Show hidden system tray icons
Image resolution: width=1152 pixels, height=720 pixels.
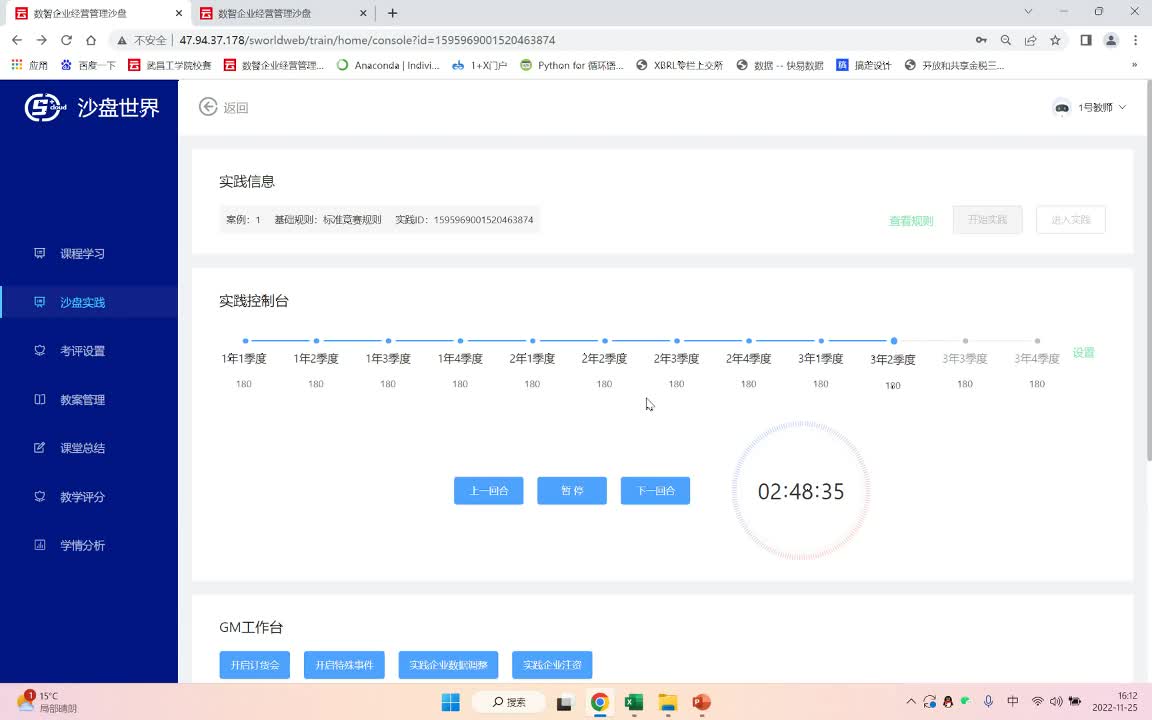point(911,702)
